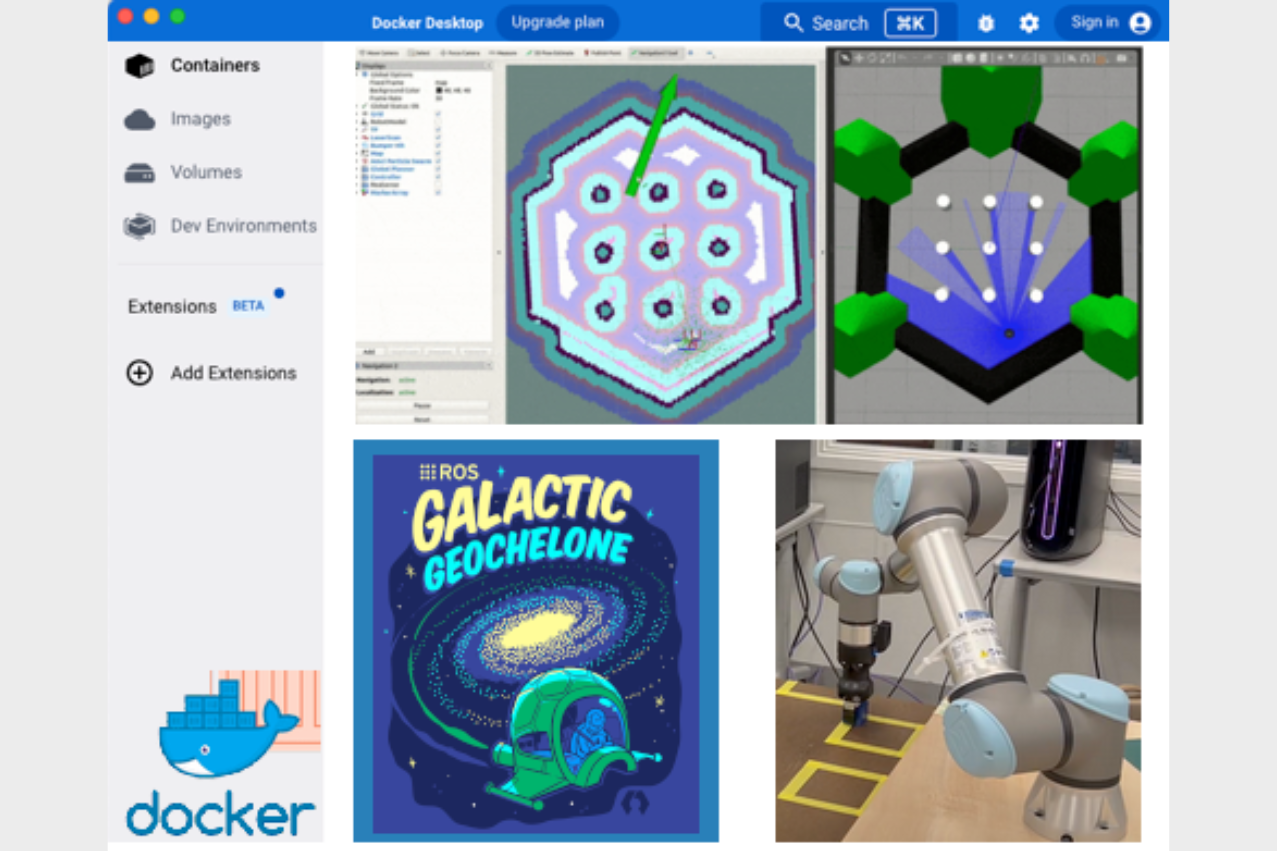Image resolution: width=1277 pixels, height=851 pixels.
Task: Open the robot arm photo
Action: coord(958,641)
